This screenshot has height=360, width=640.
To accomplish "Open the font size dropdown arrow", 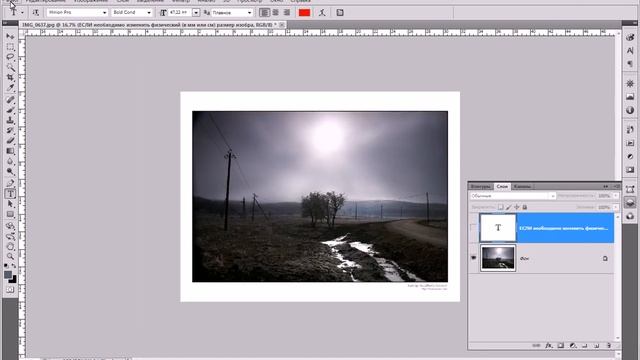I will [x=196, y=13].
